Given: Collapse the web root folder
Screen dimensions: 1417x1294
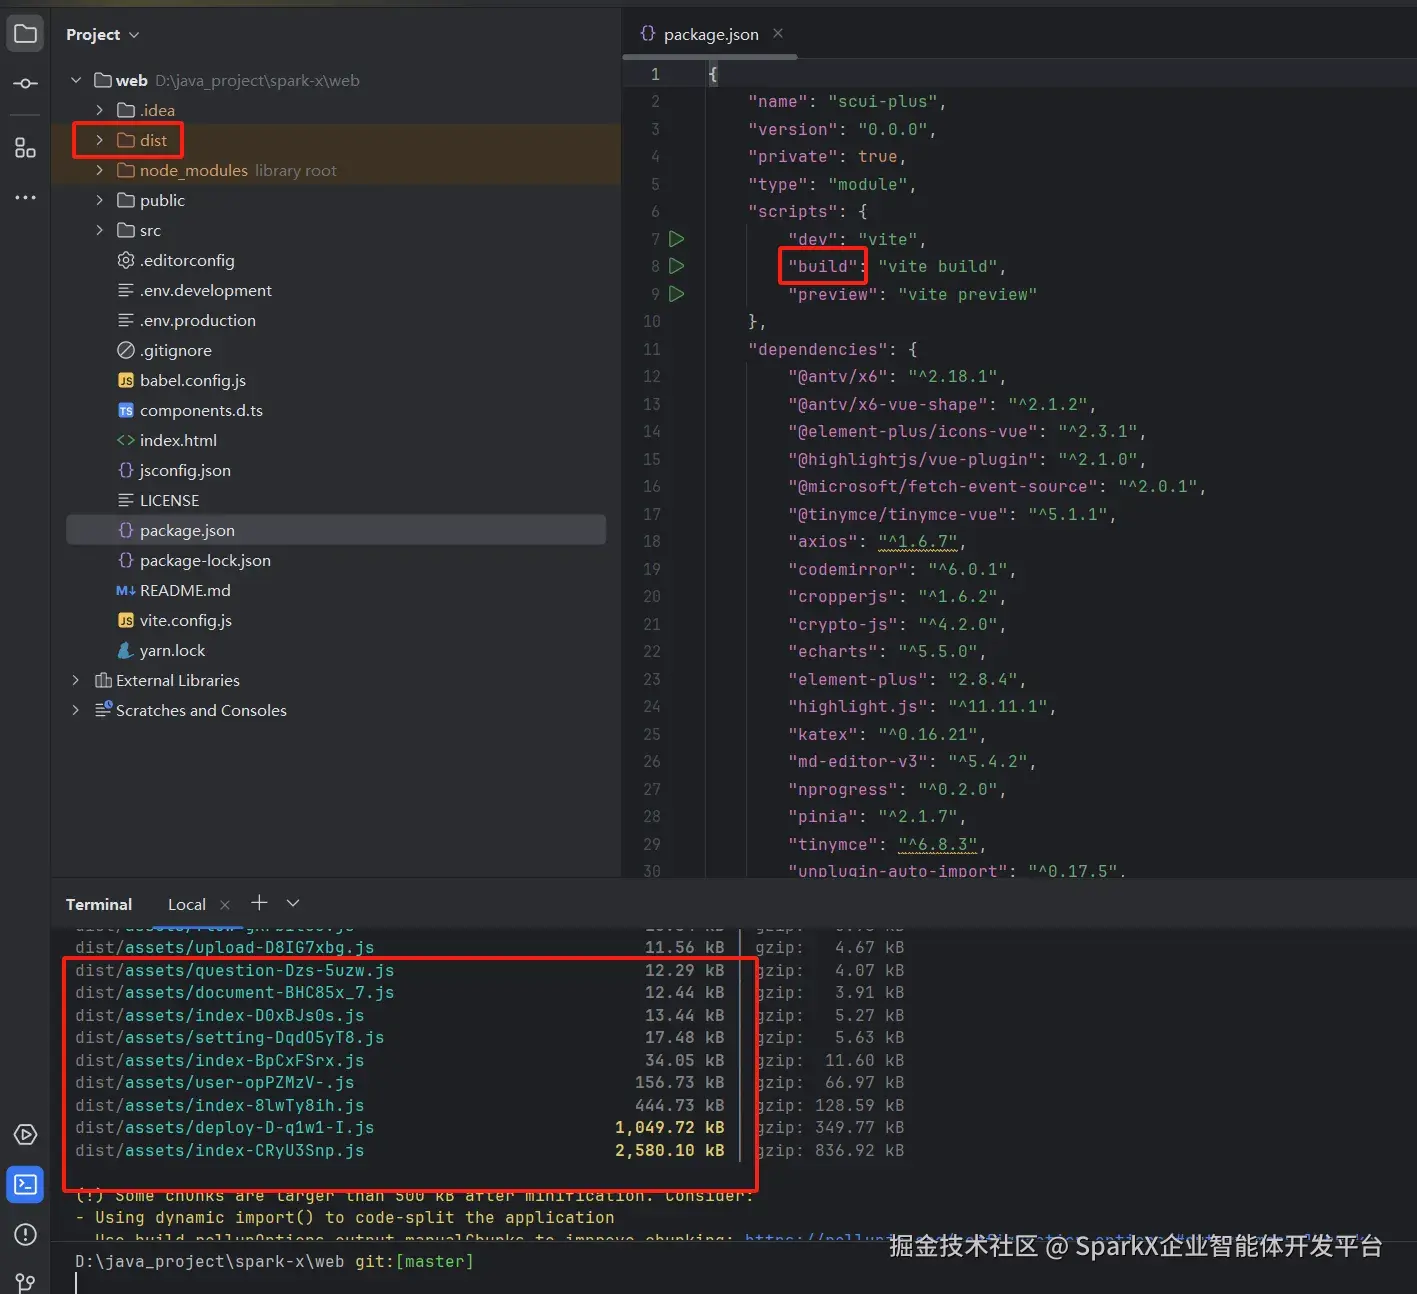Looking at the screenshot, I should [76, 80].
